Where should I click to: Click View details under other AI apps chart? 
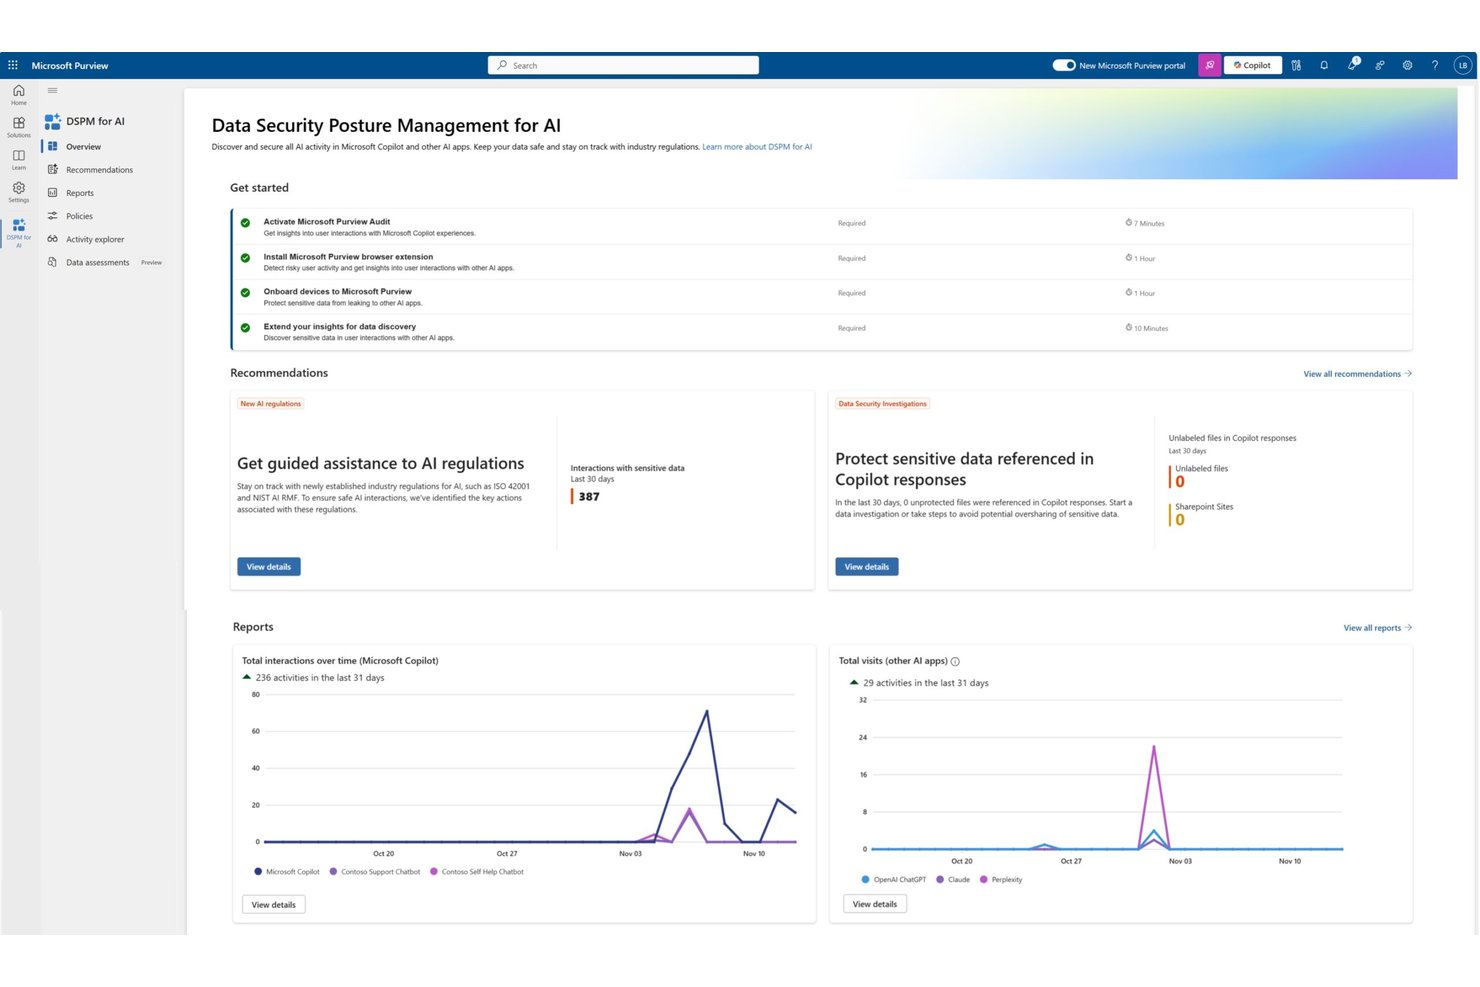(875, 904)
